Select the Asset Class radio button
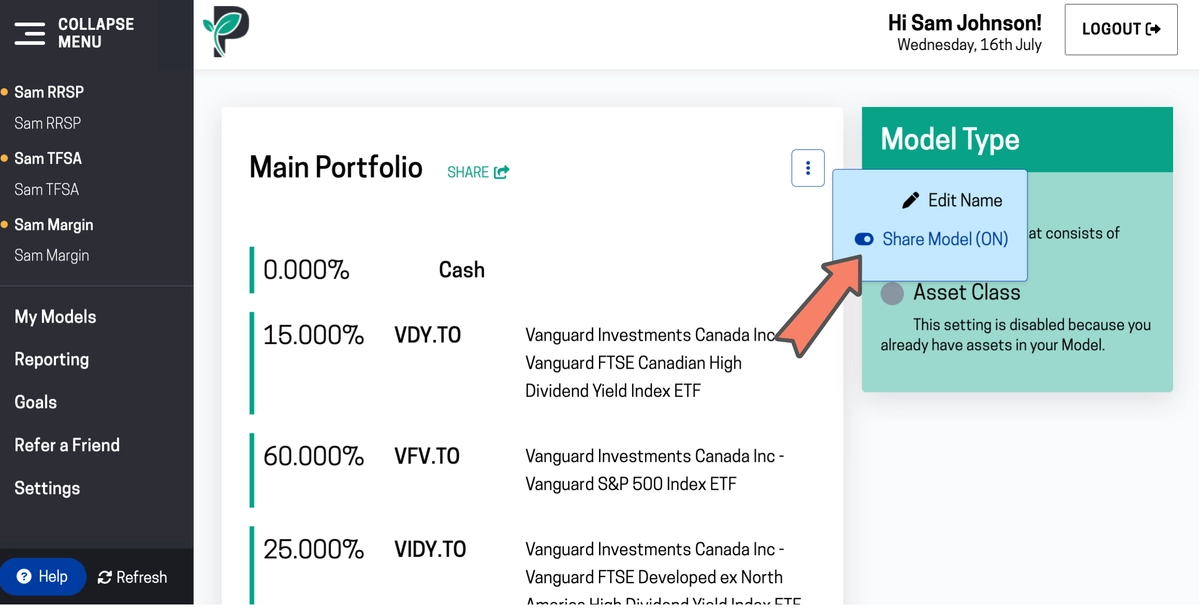The height and width of the screenshot is (611, 1199). coord(892,293)
